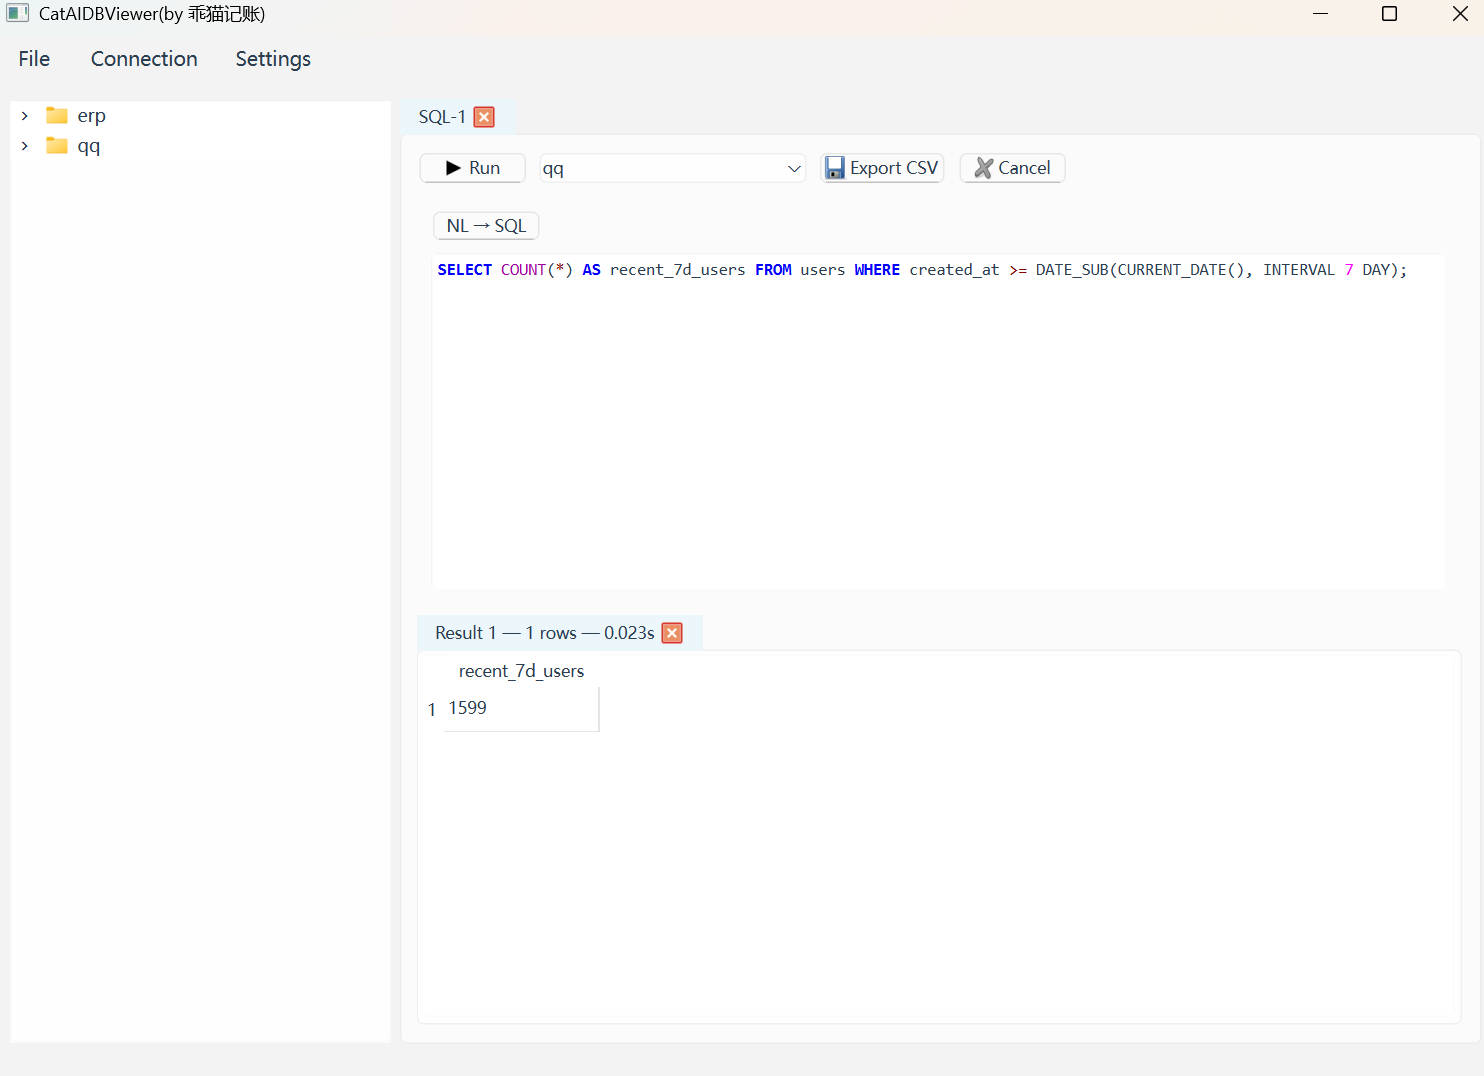Click the recent_7d_users column header
The height and width of the screenshot is (1076, 1484).
click(521, 671)
